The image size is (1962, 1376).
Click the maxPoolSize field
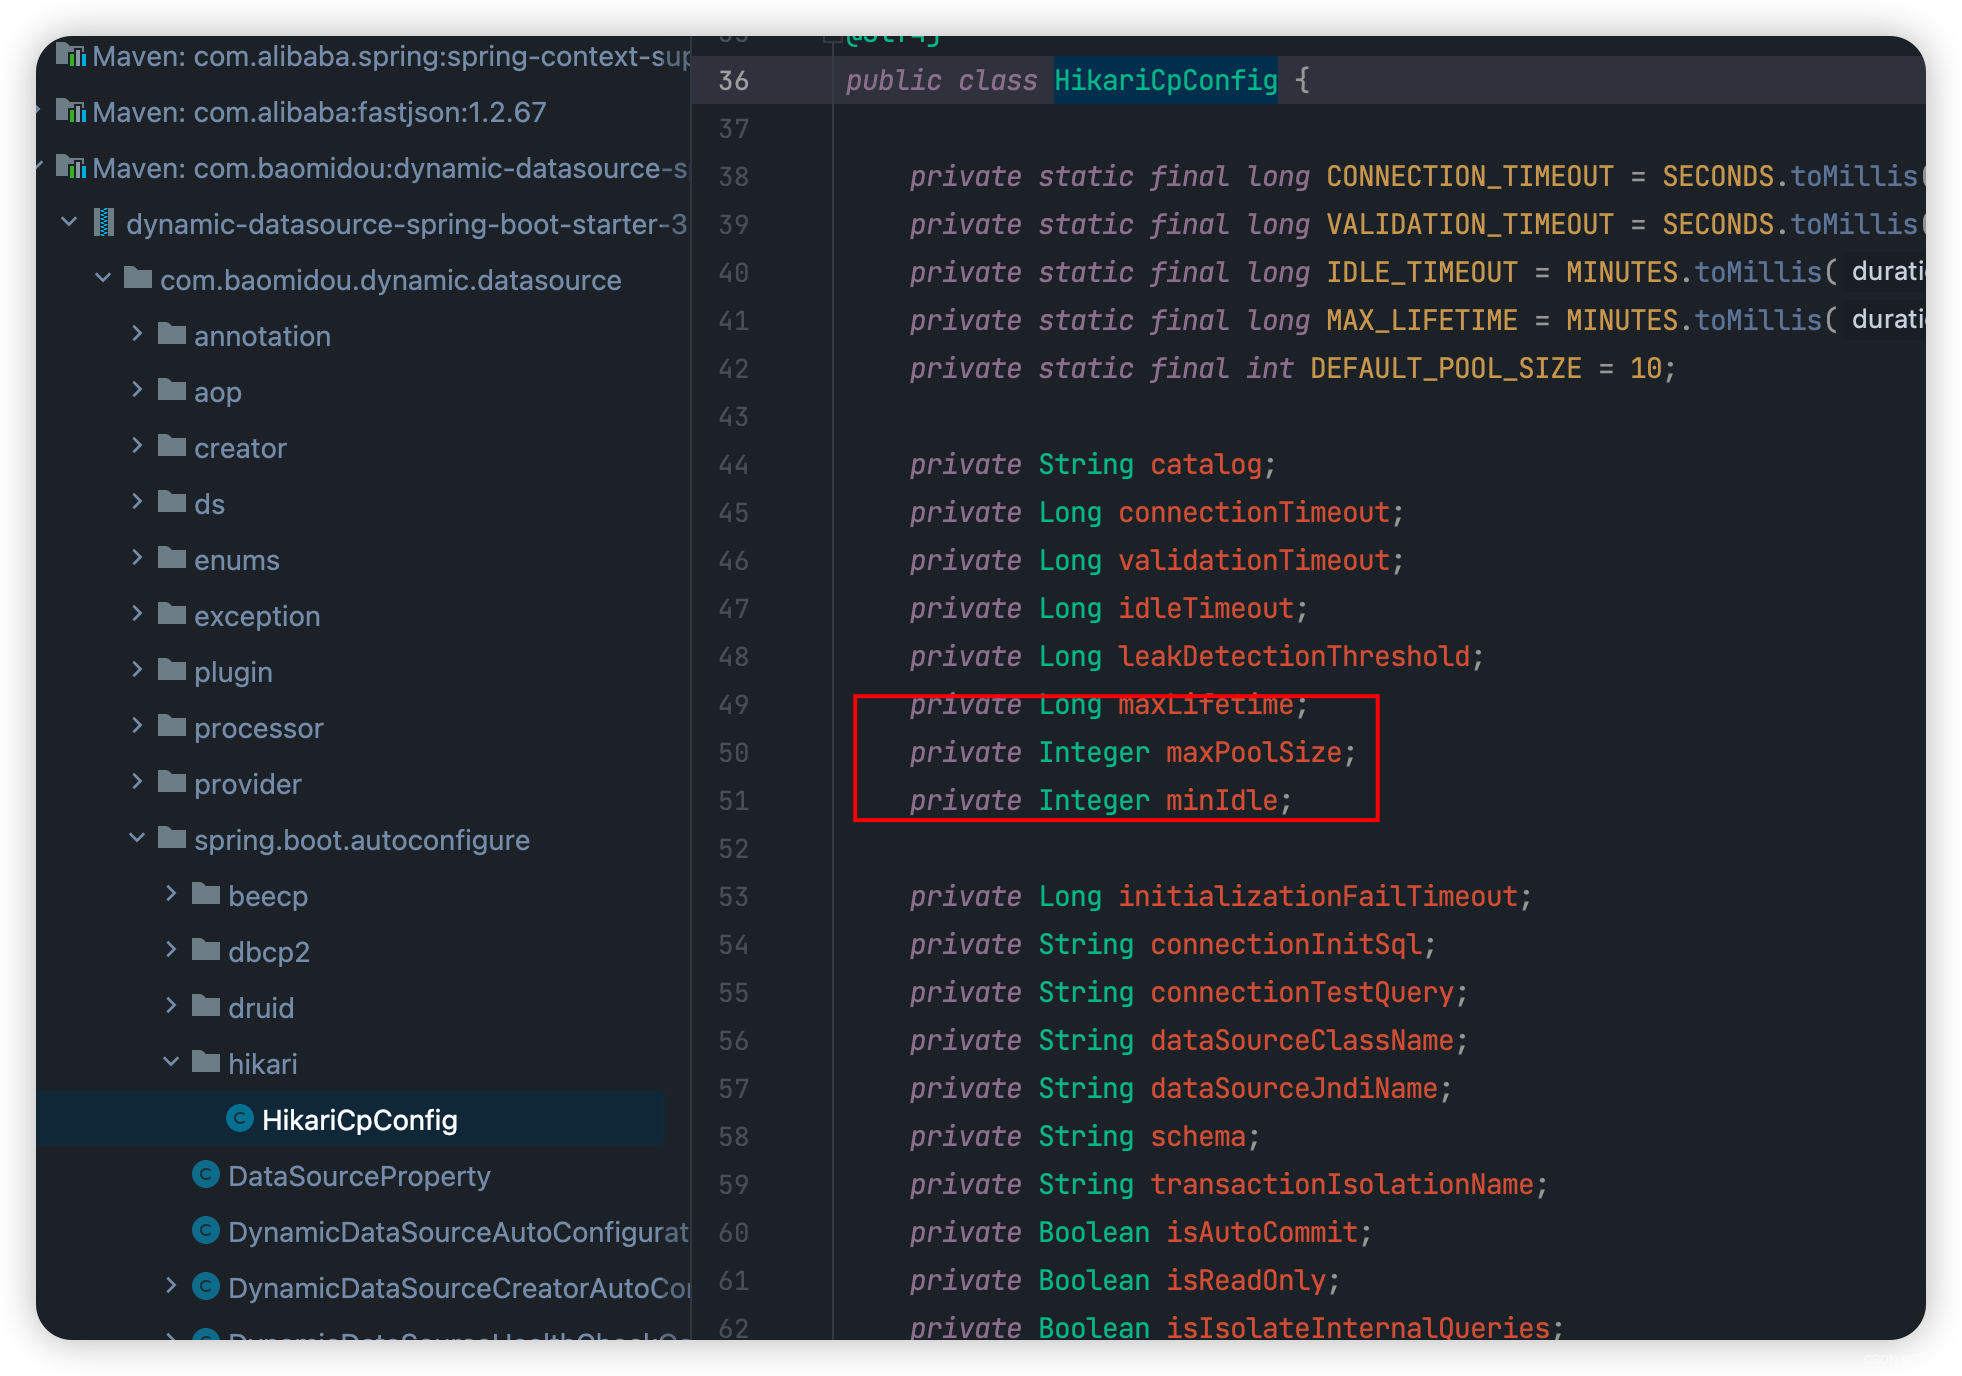(1254, 752)
